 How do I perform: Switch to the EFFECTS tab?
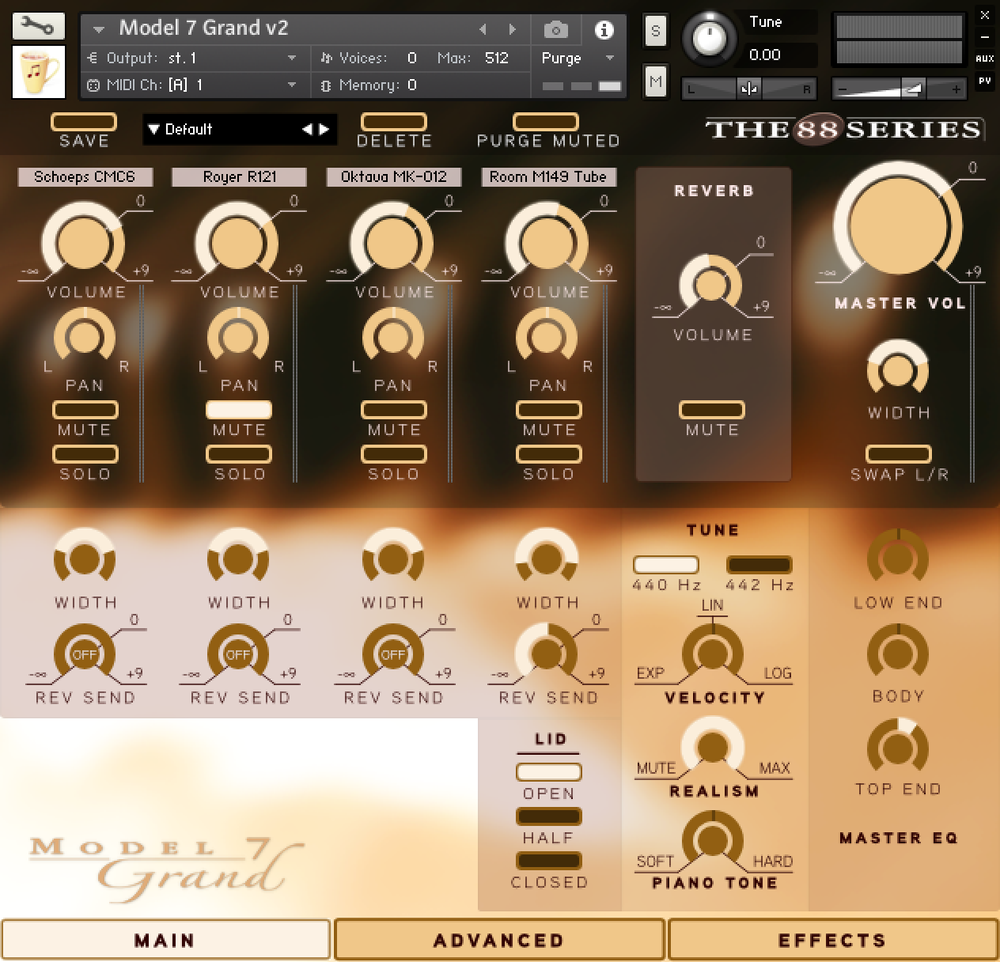(x=833, y=939)
